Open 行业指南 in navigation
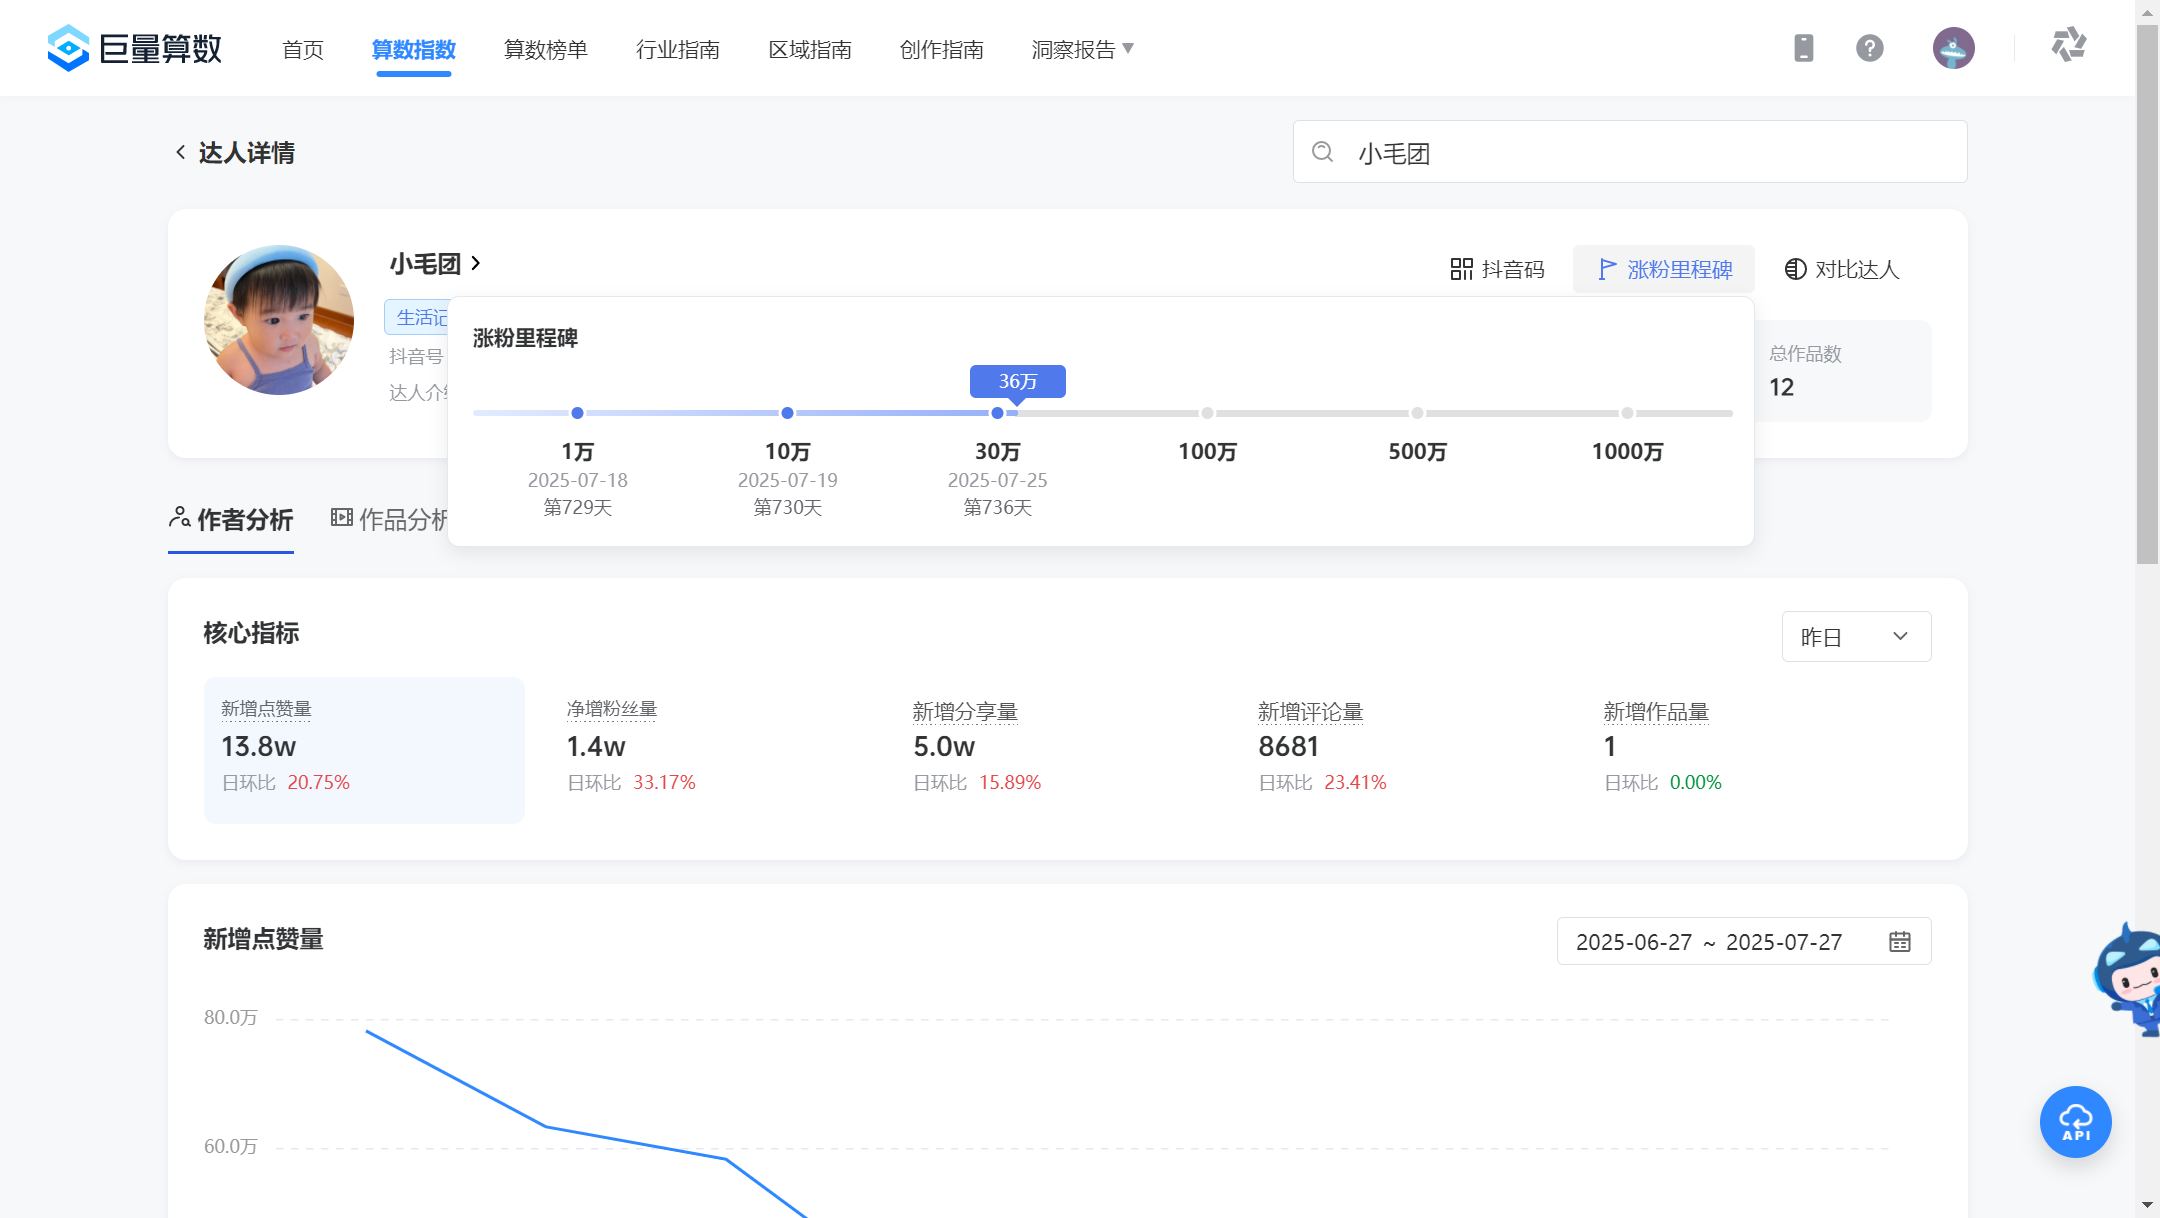The height and width of the screenshot is (1218, 2160). 678,49
